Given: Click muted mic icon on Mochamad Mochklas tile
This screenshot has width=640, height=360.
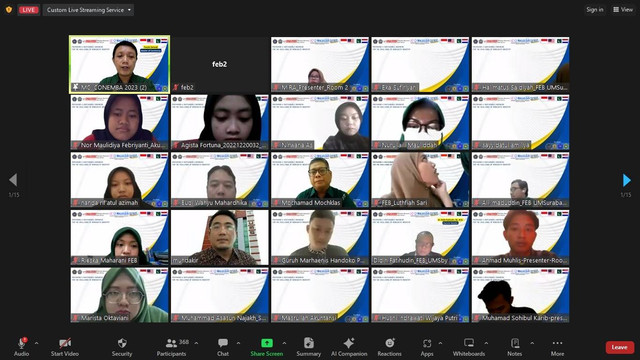Looking at the screenshot, I should (x=276, y=202).
